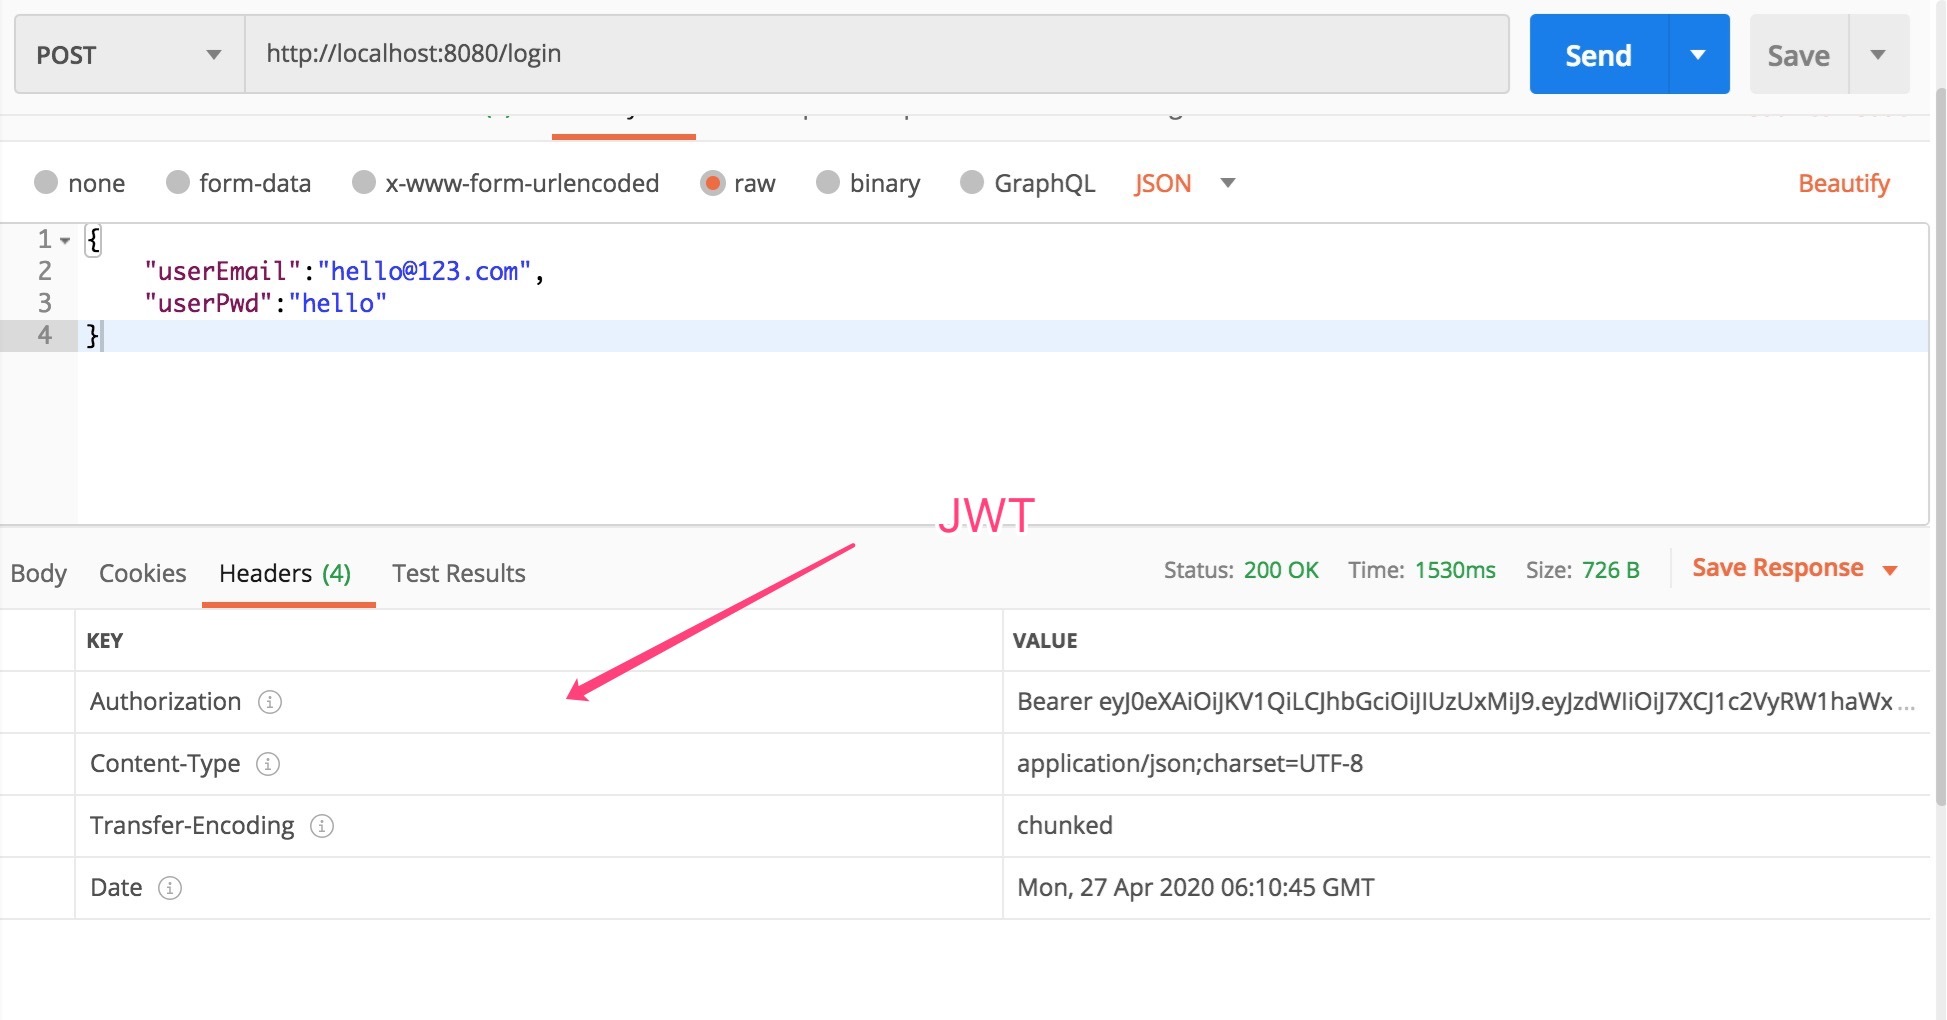Select the none body type option

46,183
